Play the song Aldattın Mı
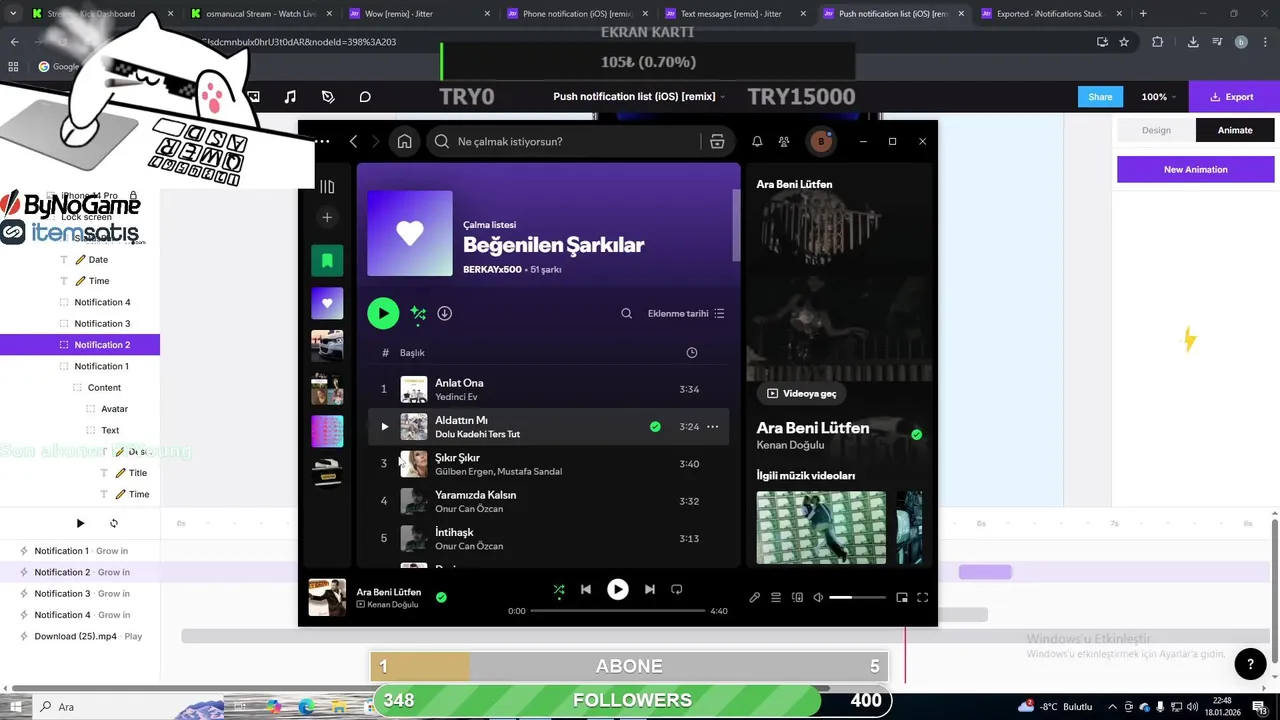Image resolution: width=1280 pixels, height=720 pixels. pos(384,427)
